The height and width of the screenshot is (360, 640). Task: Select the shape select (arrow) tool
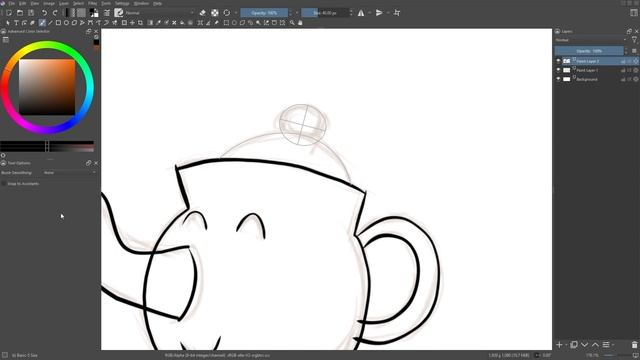(x=8, y=23)
